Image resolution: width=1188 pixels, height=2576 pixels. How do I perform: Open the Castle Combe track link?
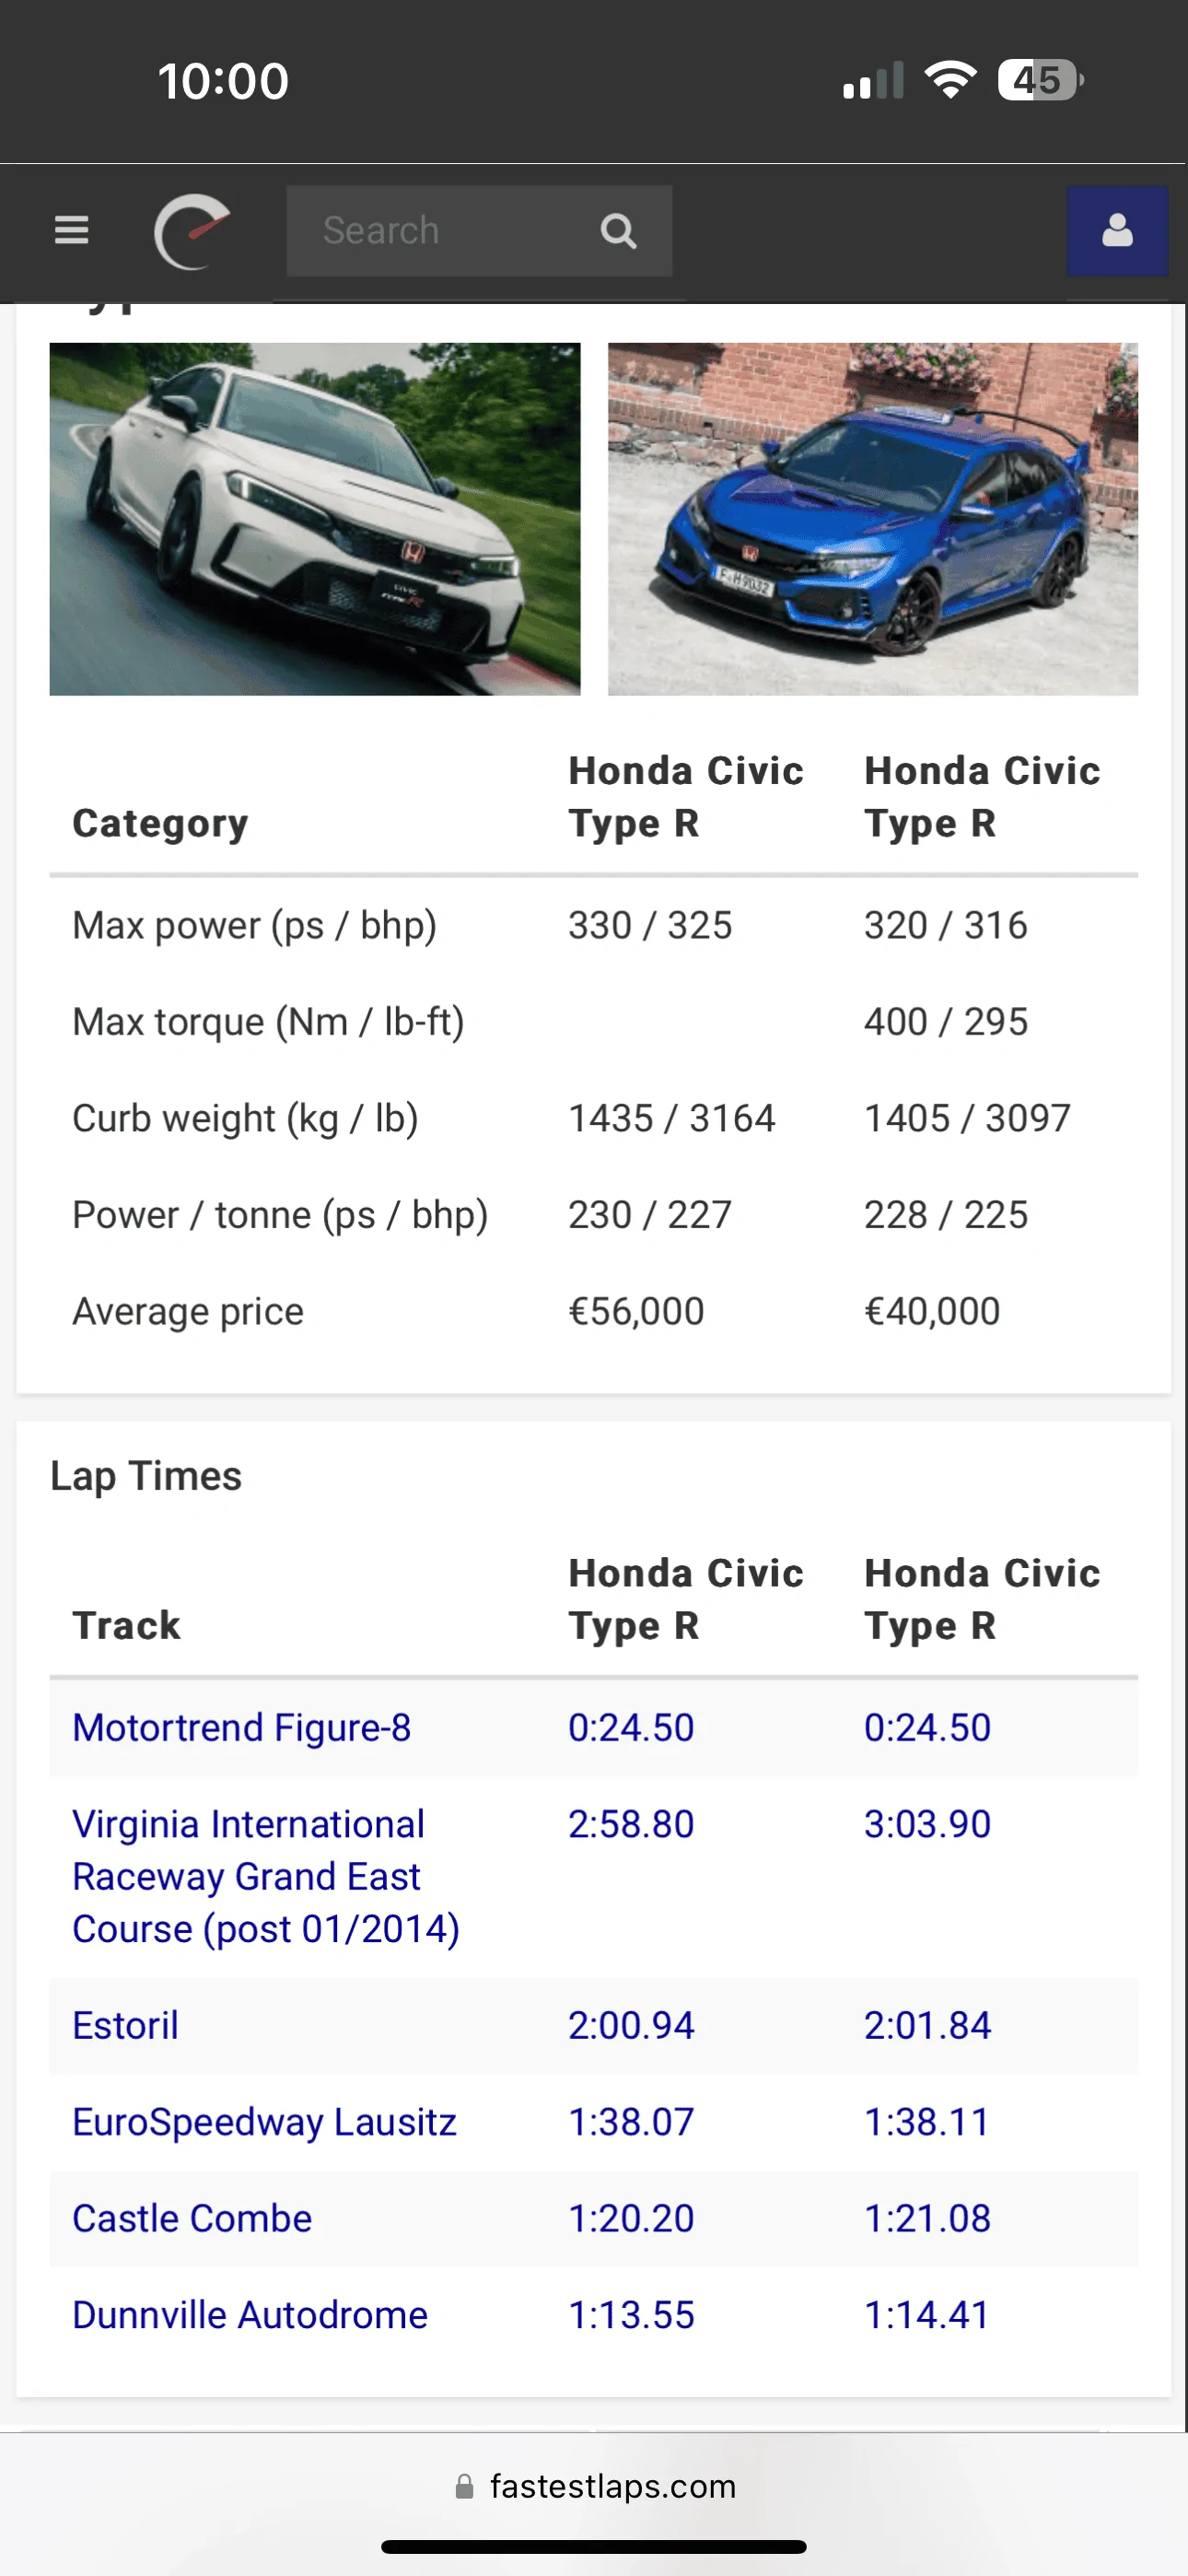192,2218
